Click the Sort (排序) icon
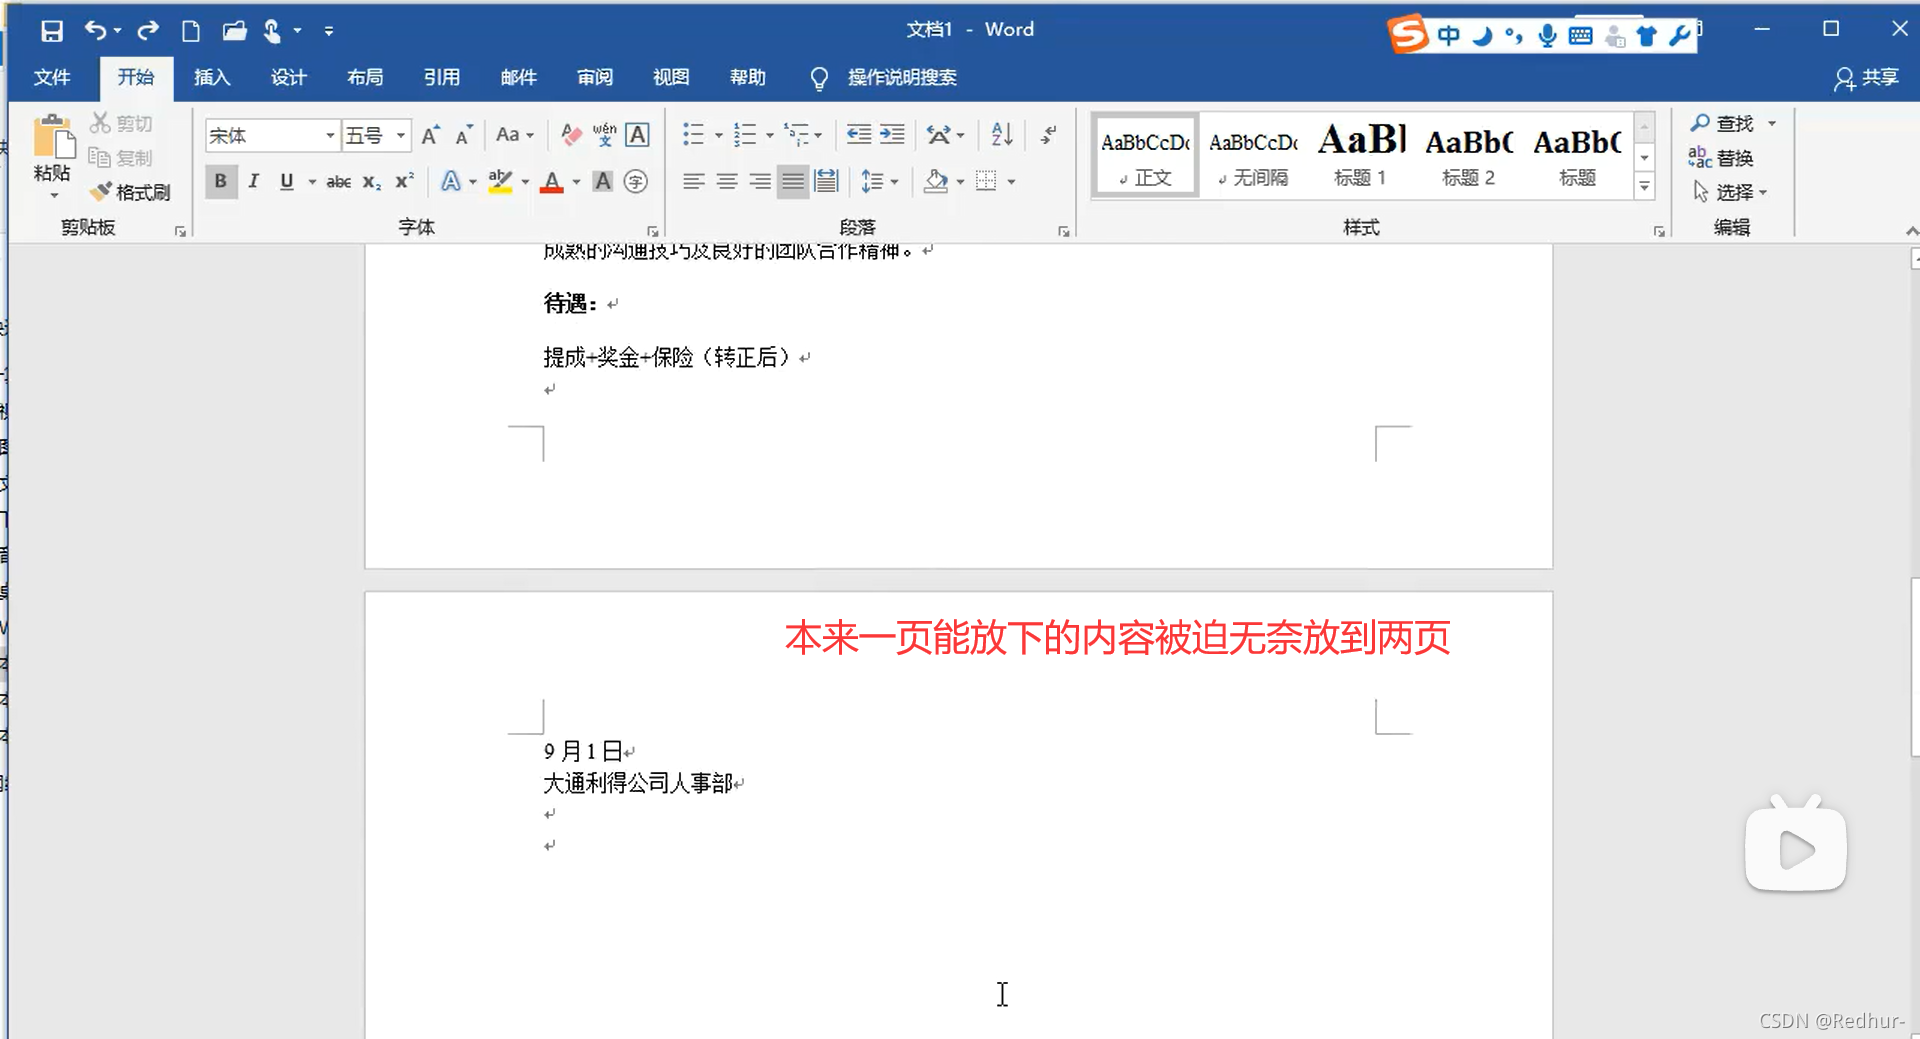The image size is (1920, 1039). click(1001, 134)
